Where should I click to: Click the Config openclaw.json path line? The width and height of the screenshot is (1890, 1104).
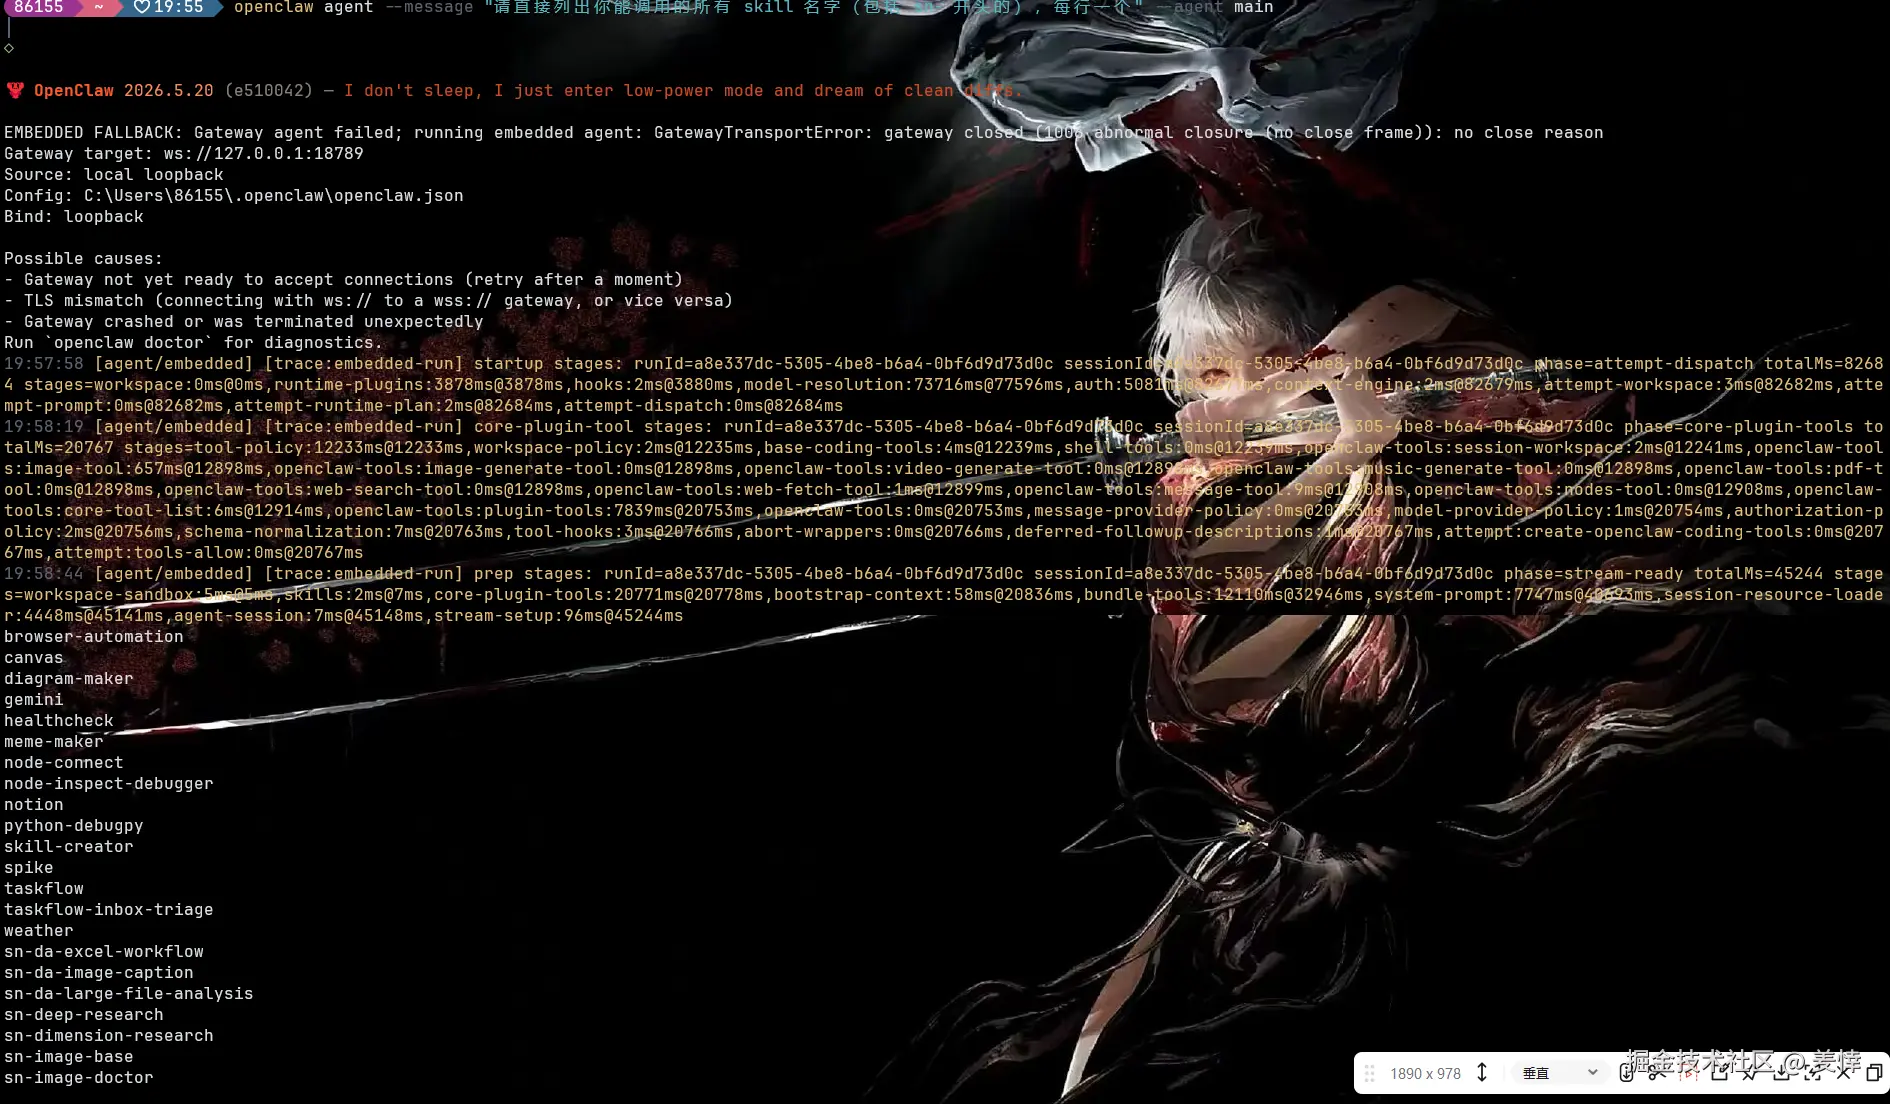(x=234, y=196)
